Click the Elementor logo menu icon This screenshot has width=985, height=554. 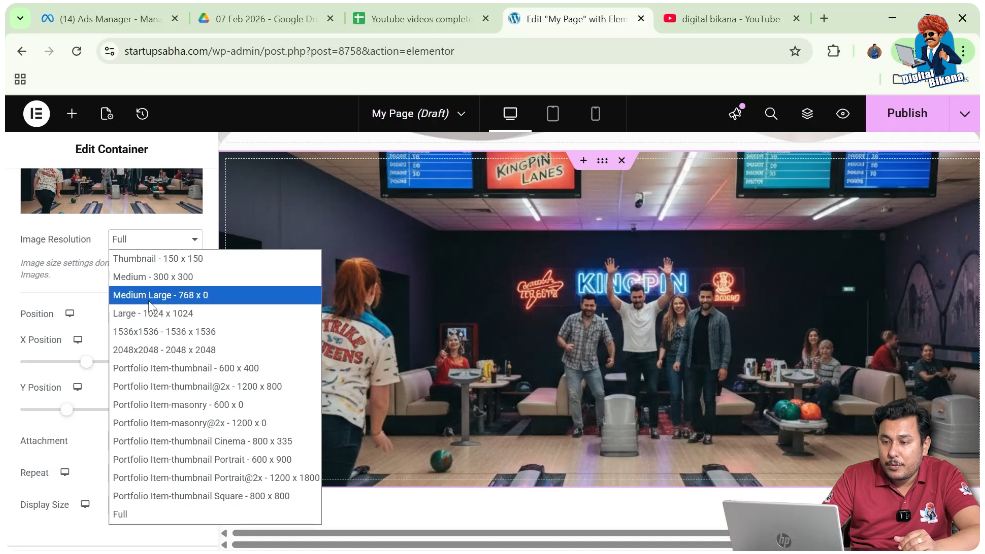coord(36,113)
